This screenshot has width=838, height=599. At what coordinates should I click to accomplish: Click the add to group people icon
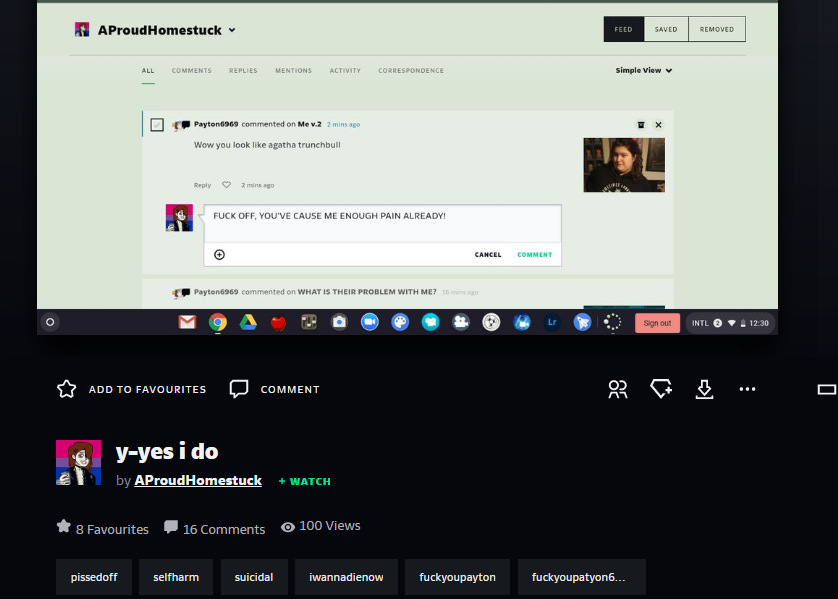[x=618, y=389]
